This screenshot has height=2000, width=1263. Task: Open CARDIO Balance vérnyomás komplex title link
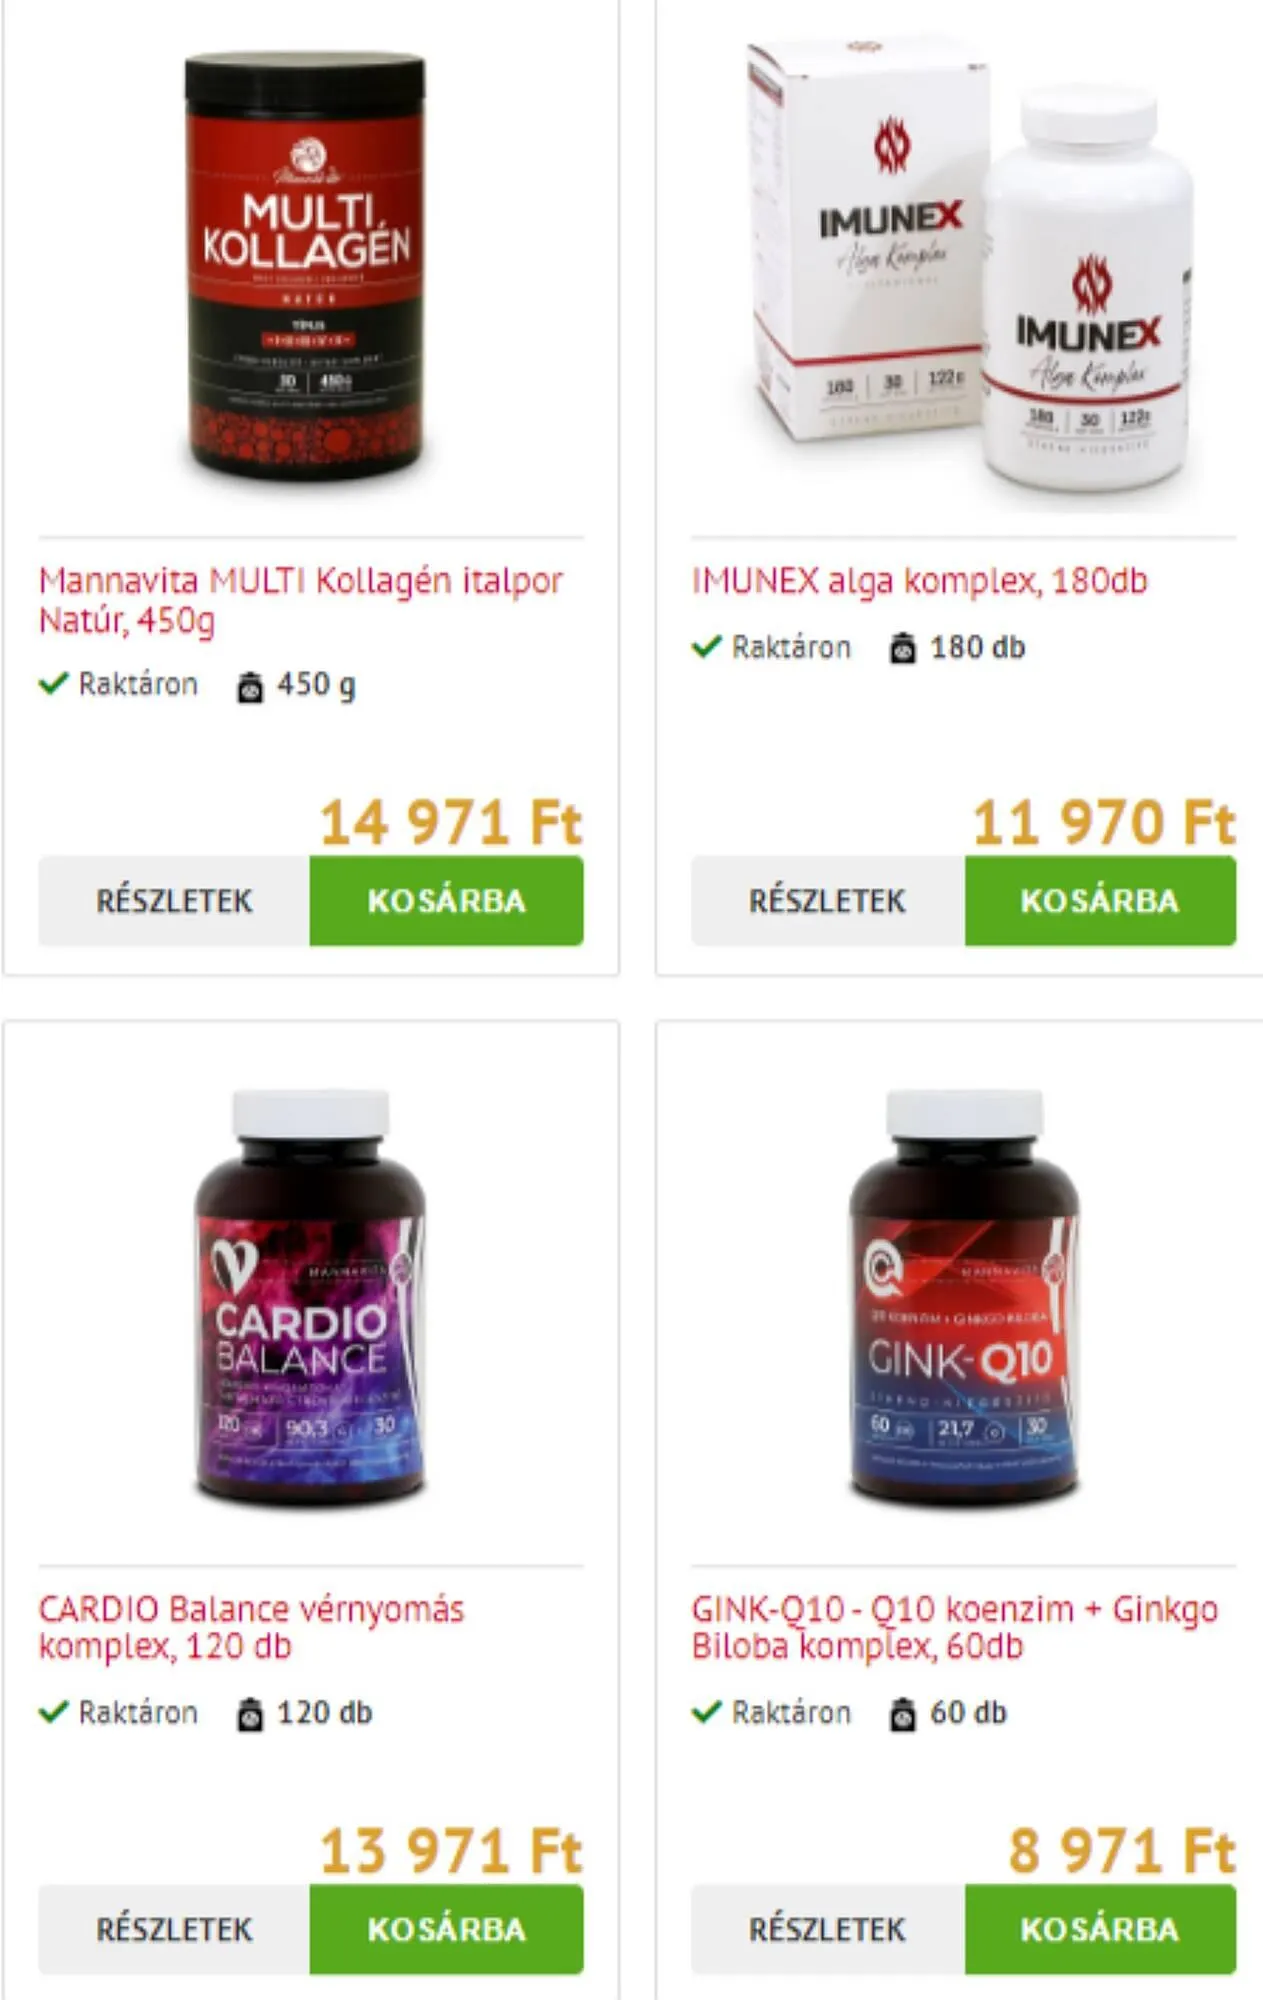point(251,1627)
